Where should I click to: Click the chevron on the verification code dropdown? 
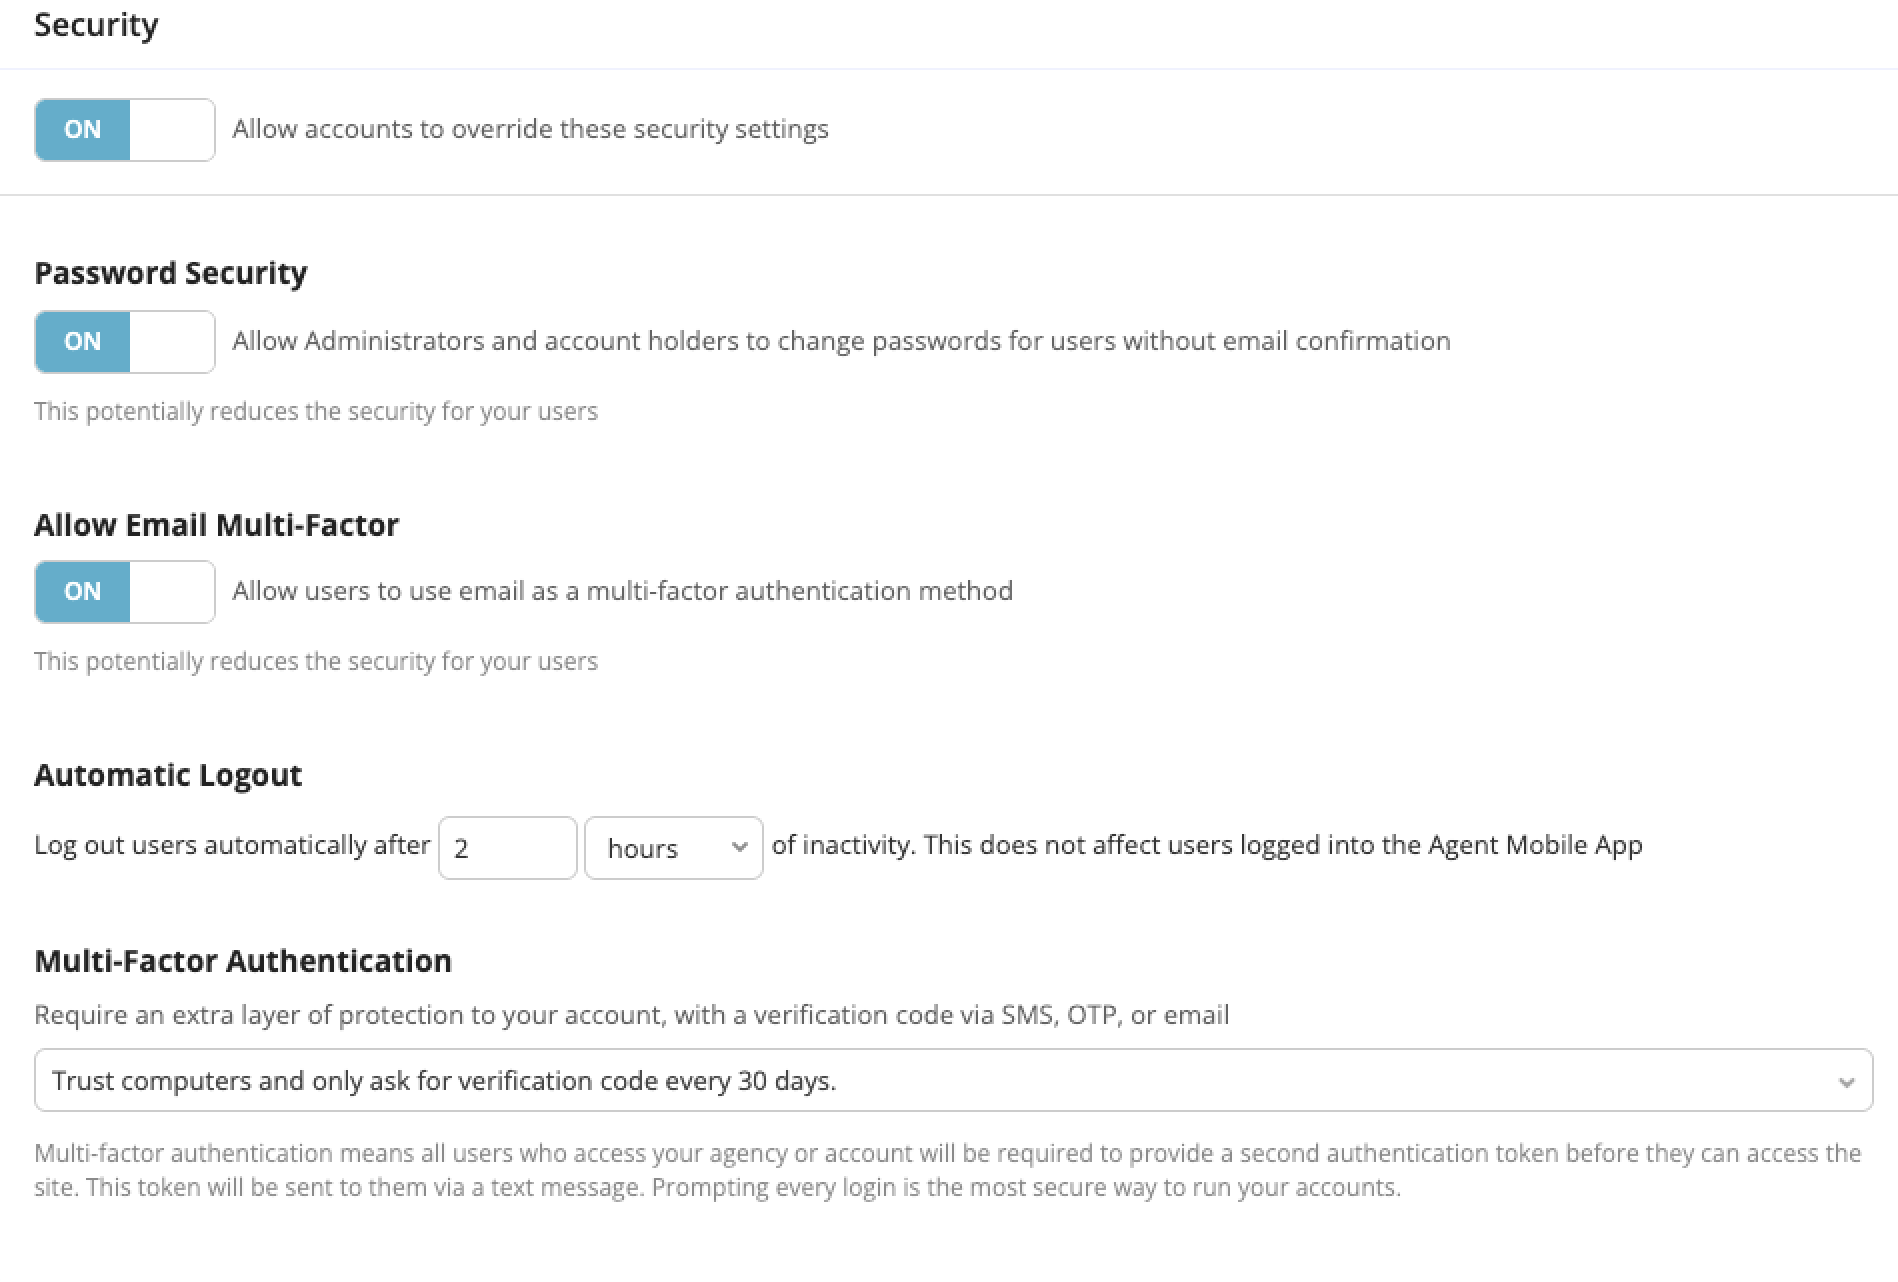click(x=1846, y=1082)
